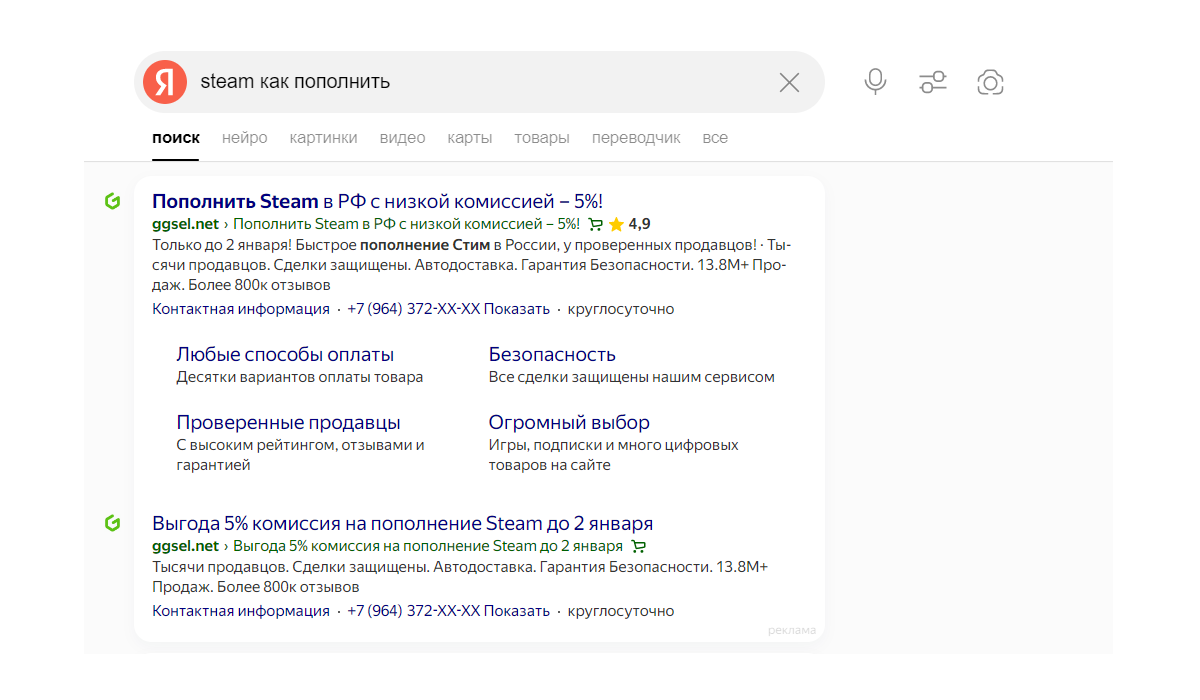Open the 'Безопасность' sitelink
This screenshot has height=700, width=1200.
[x=552, y=354]
